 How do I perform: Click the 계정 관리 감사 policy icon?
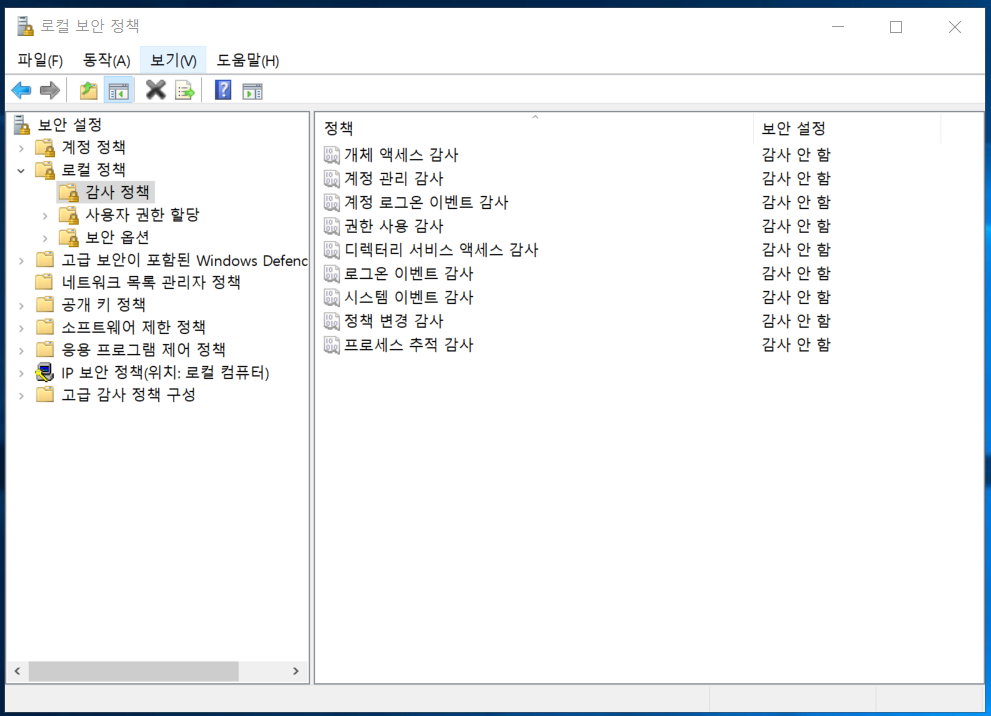click(x=332, y=179)
